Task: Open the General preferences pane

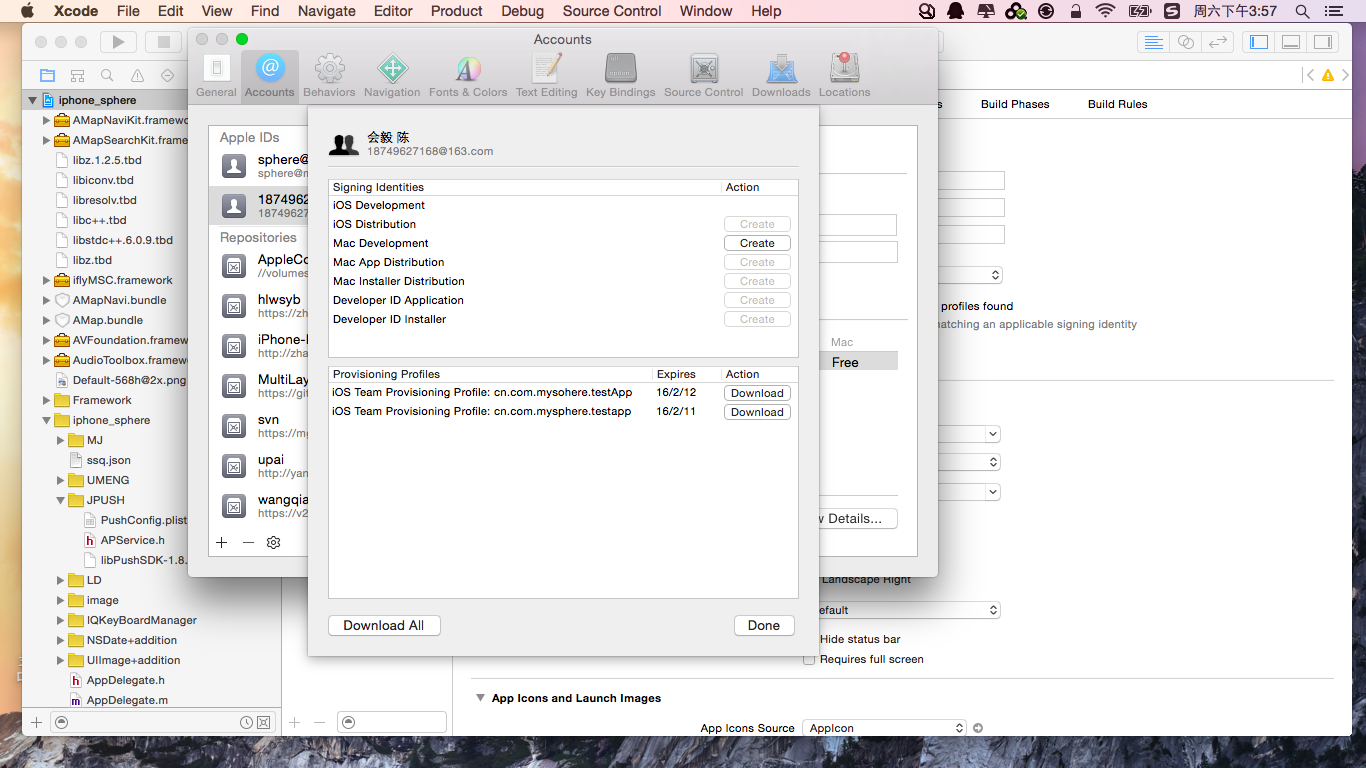Action: [216, 76]
